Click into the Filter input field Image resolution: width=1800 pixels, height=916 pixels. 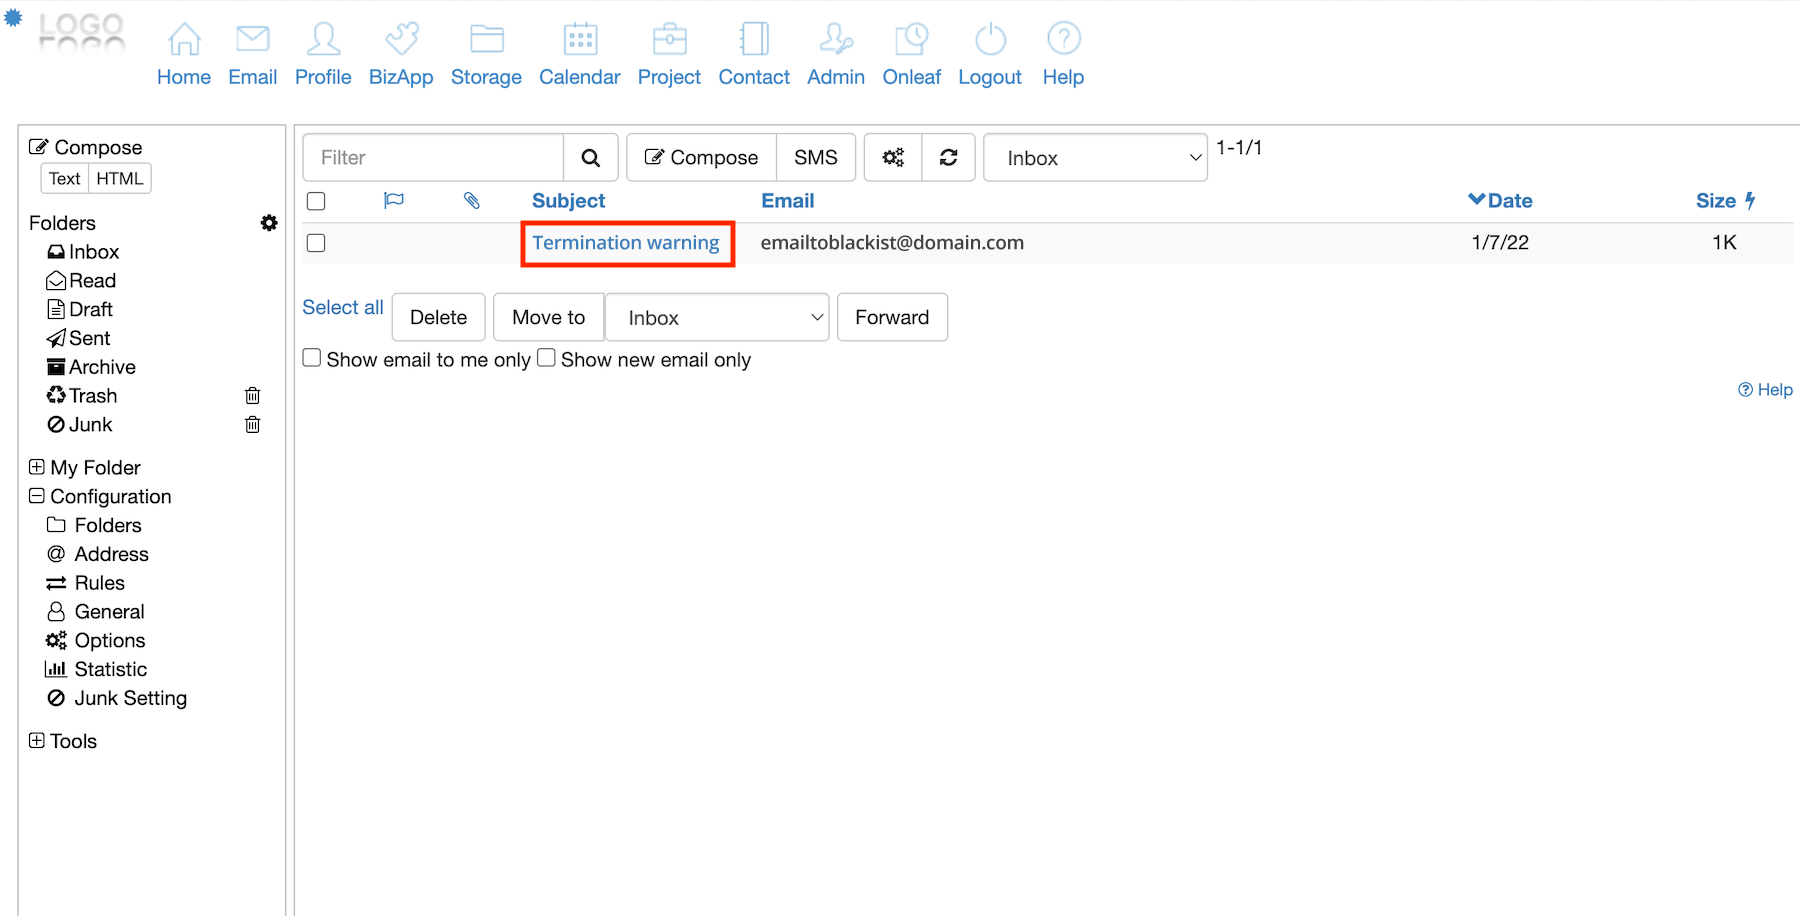pos(434,158)
